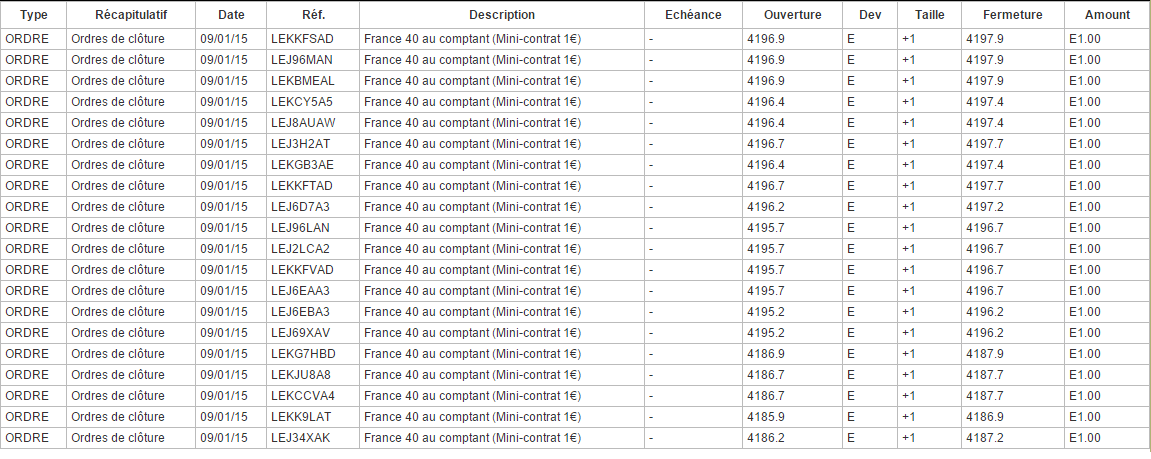Click reference LEJ6D7A3

tap(300, 207)
